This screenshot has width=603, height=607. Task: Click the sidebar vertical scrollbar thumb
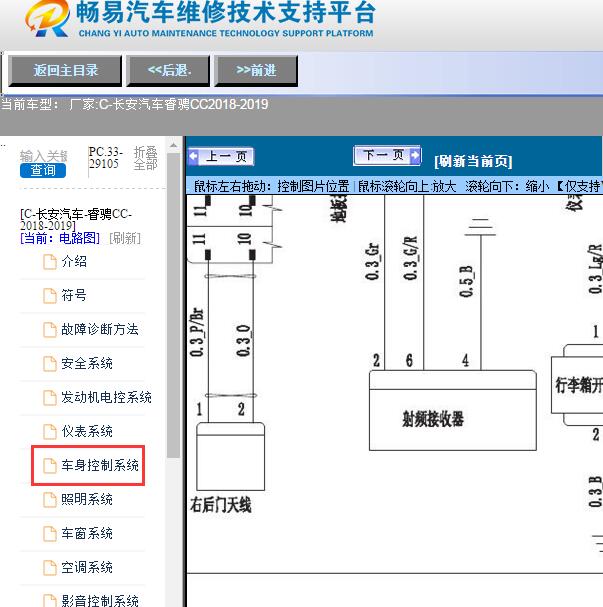pyautogui.click(x=173, y=305)
